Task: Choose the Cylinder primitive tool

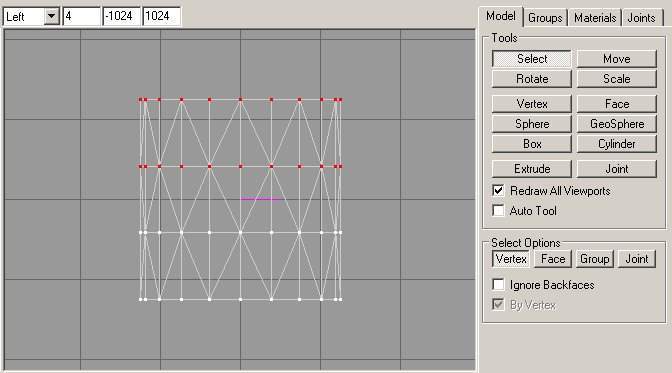Action: tap(616, 144)
